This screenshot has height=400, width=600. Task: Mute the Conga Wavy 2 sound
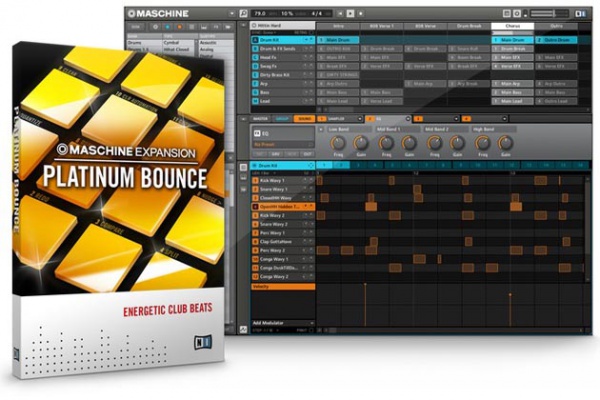click(x=306, y=276)
